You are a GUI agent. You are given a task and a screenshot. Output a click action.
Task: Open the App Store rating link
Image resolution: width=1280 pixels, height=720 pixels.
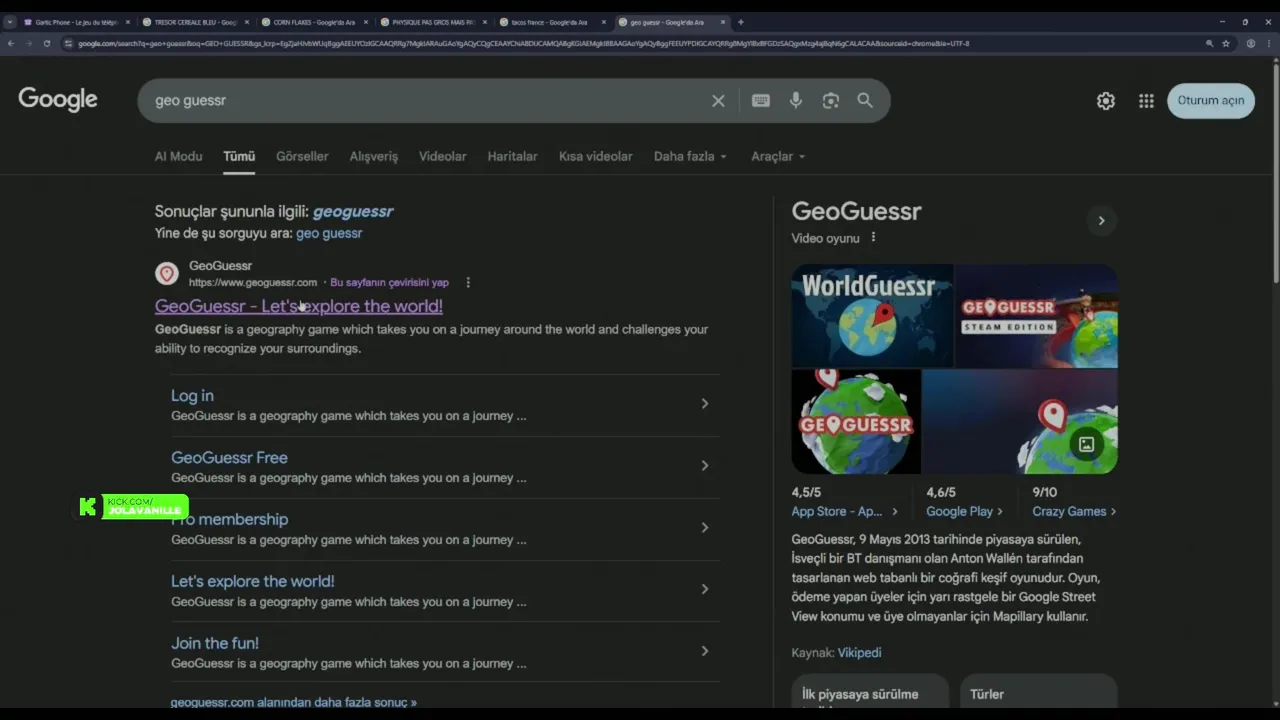[x=844, y=511]
